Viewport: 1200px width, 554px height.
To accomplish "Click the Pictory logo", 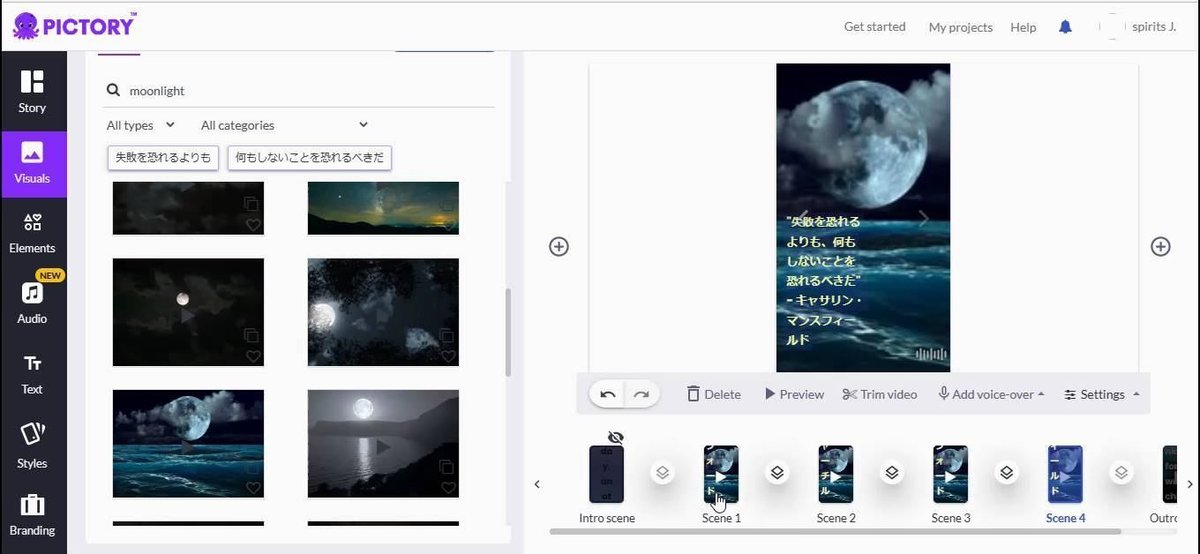I will pyautogui.click(x=75, y=25).
